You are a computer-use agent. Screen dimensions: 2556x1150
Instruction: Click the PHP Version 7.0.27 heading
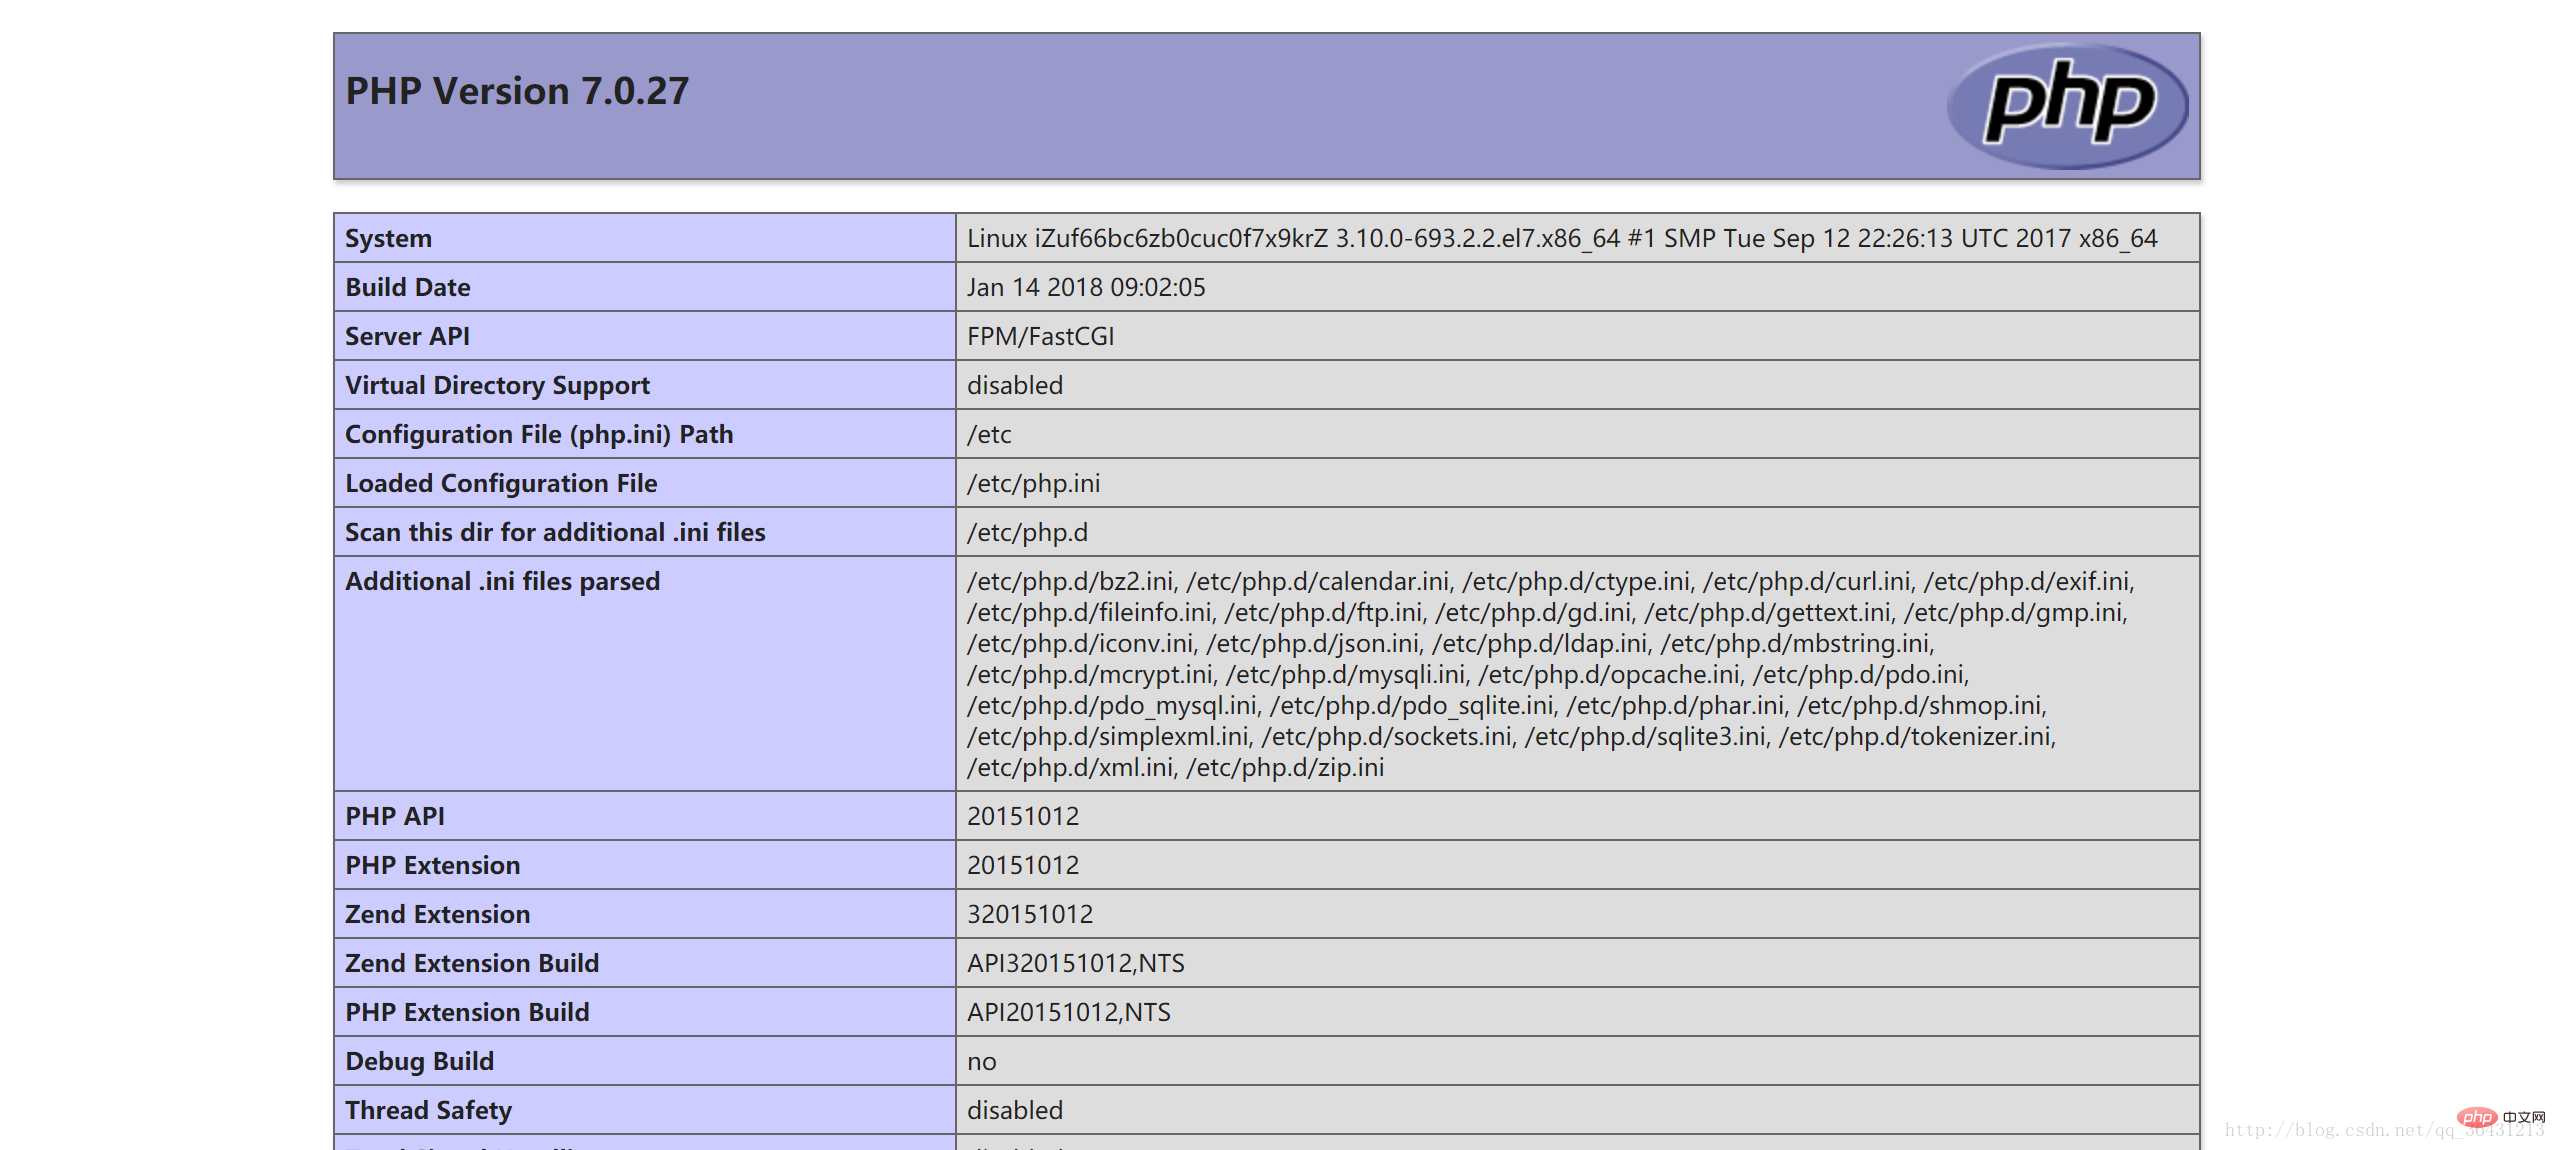[517, 91]
